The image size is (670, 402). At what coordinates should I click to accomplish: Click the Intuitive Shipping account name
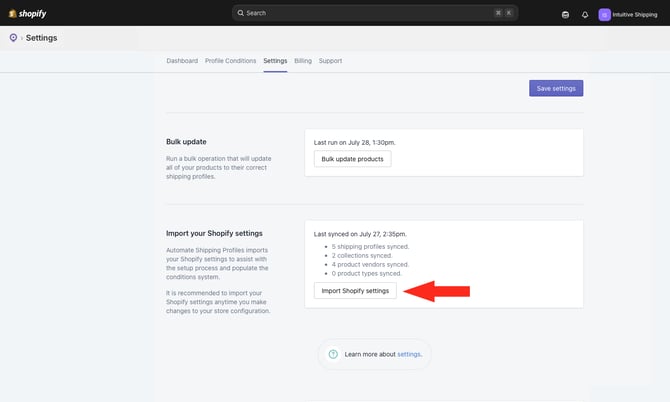635,15
